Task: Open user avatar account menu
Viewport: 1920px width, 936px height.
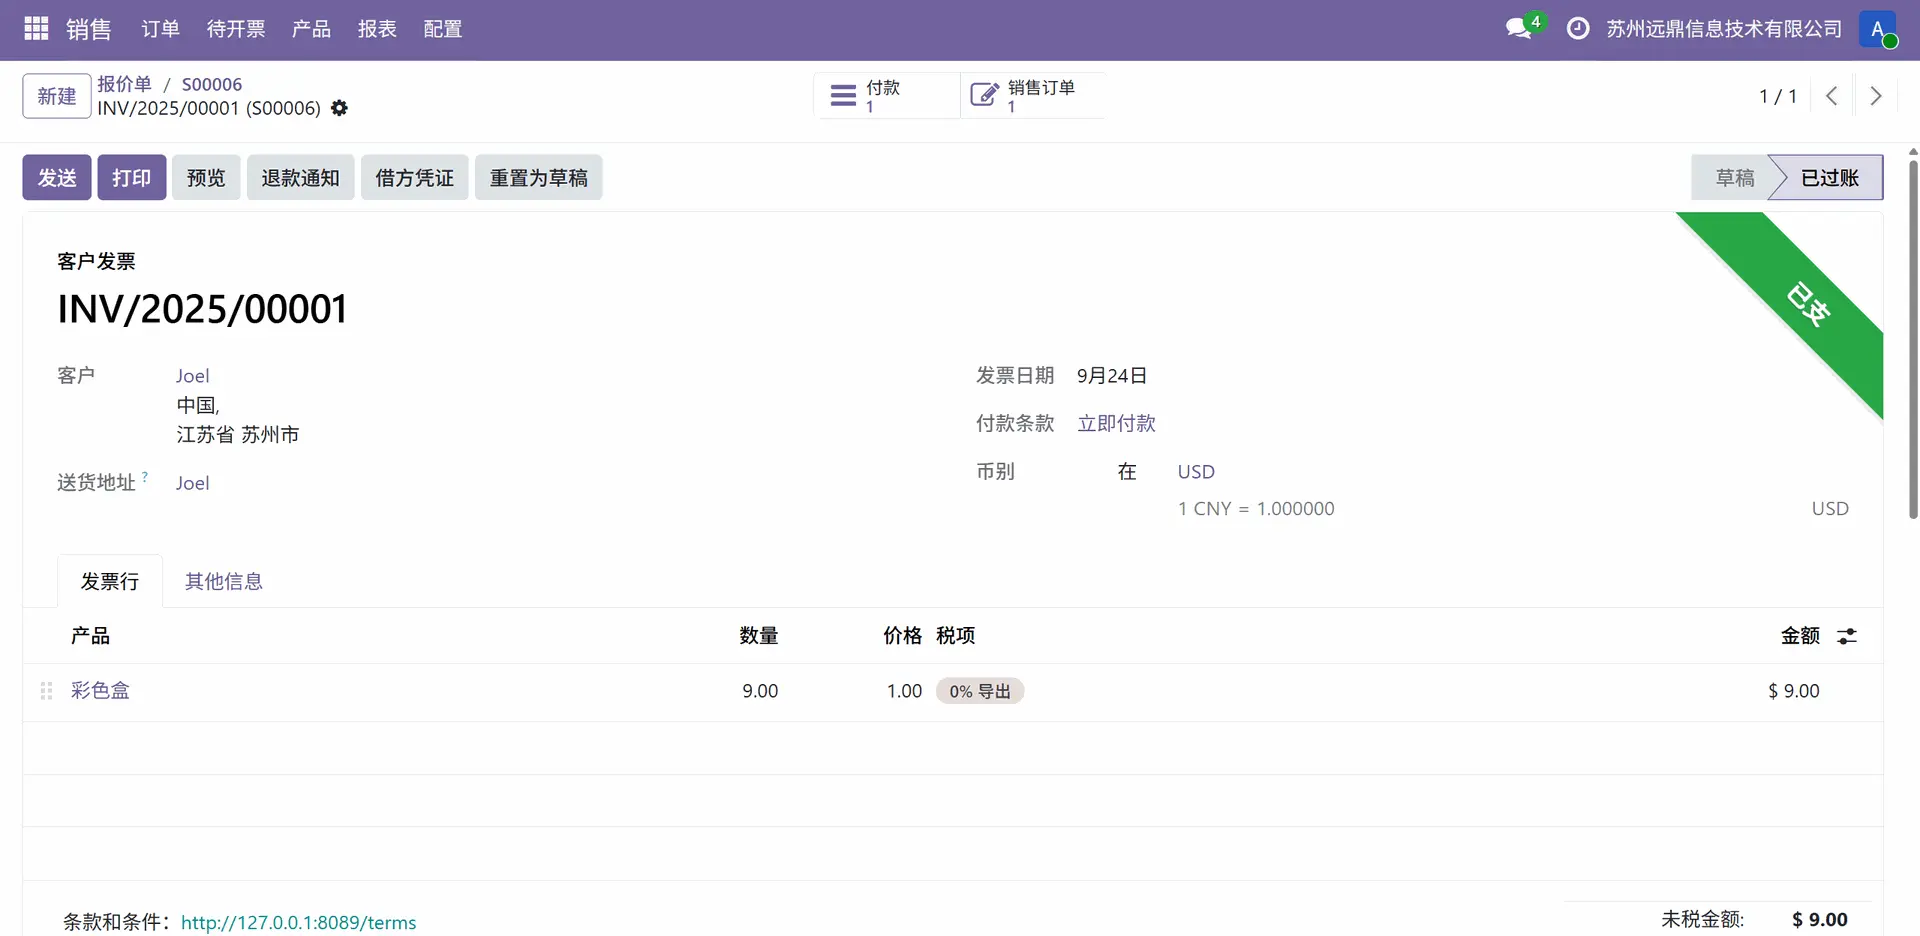Action: (1877, 29)
